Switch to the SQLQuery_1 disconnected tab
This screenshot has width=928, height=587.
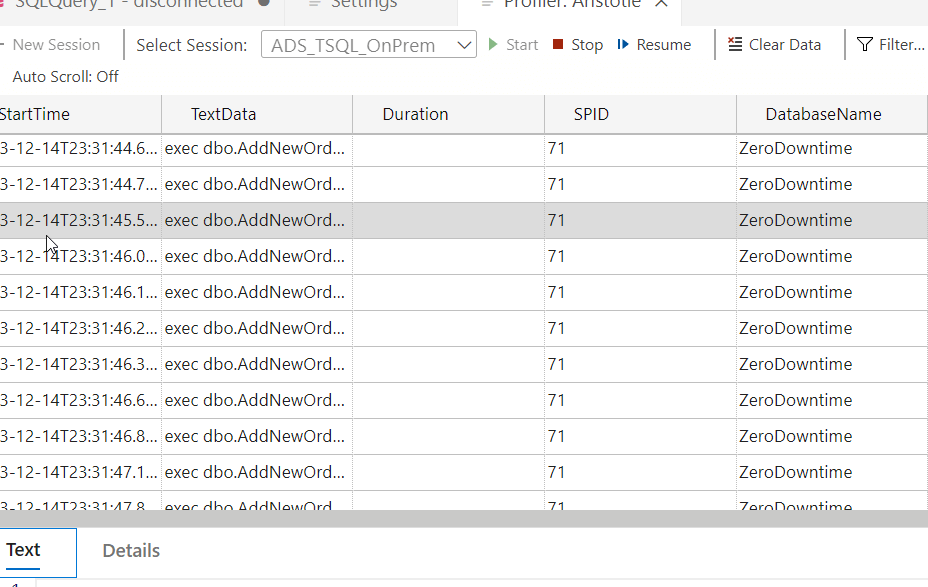coord(130,4)
